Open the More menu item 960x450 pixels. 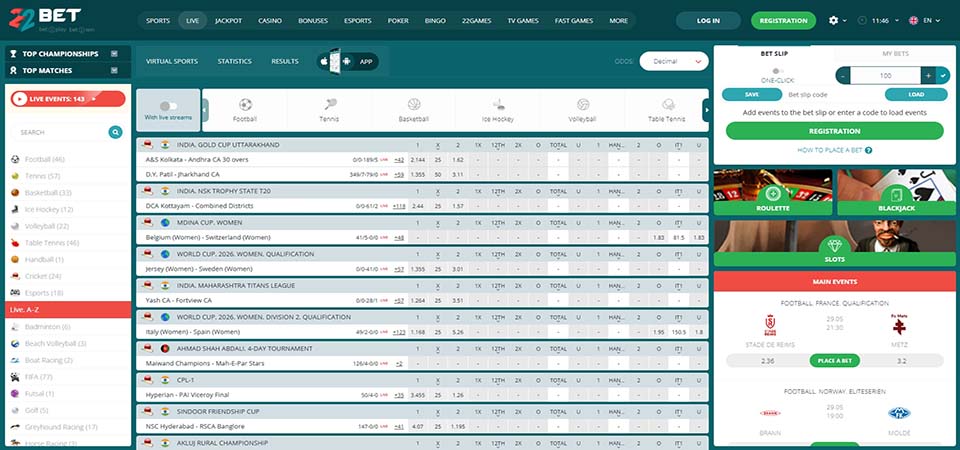point(618,21)
